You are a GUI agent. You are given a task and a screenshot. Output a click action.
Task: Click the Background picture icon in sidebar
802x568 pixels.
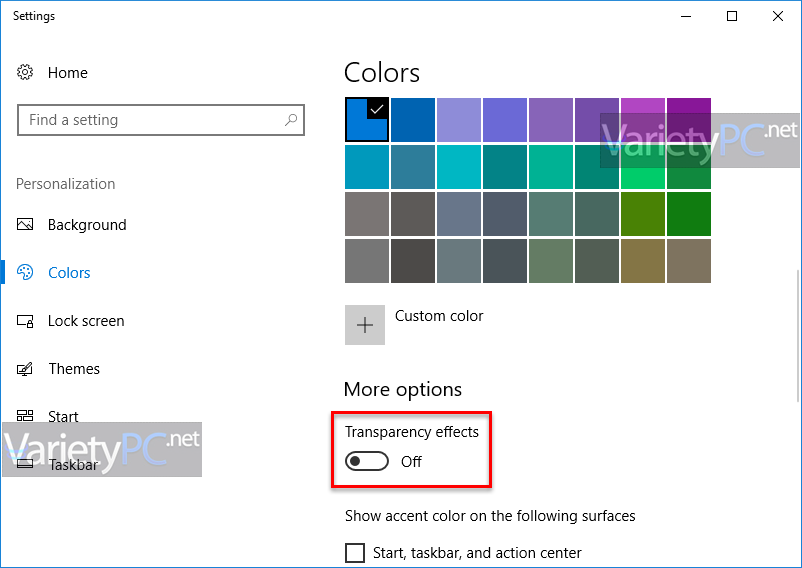(25, 224)
